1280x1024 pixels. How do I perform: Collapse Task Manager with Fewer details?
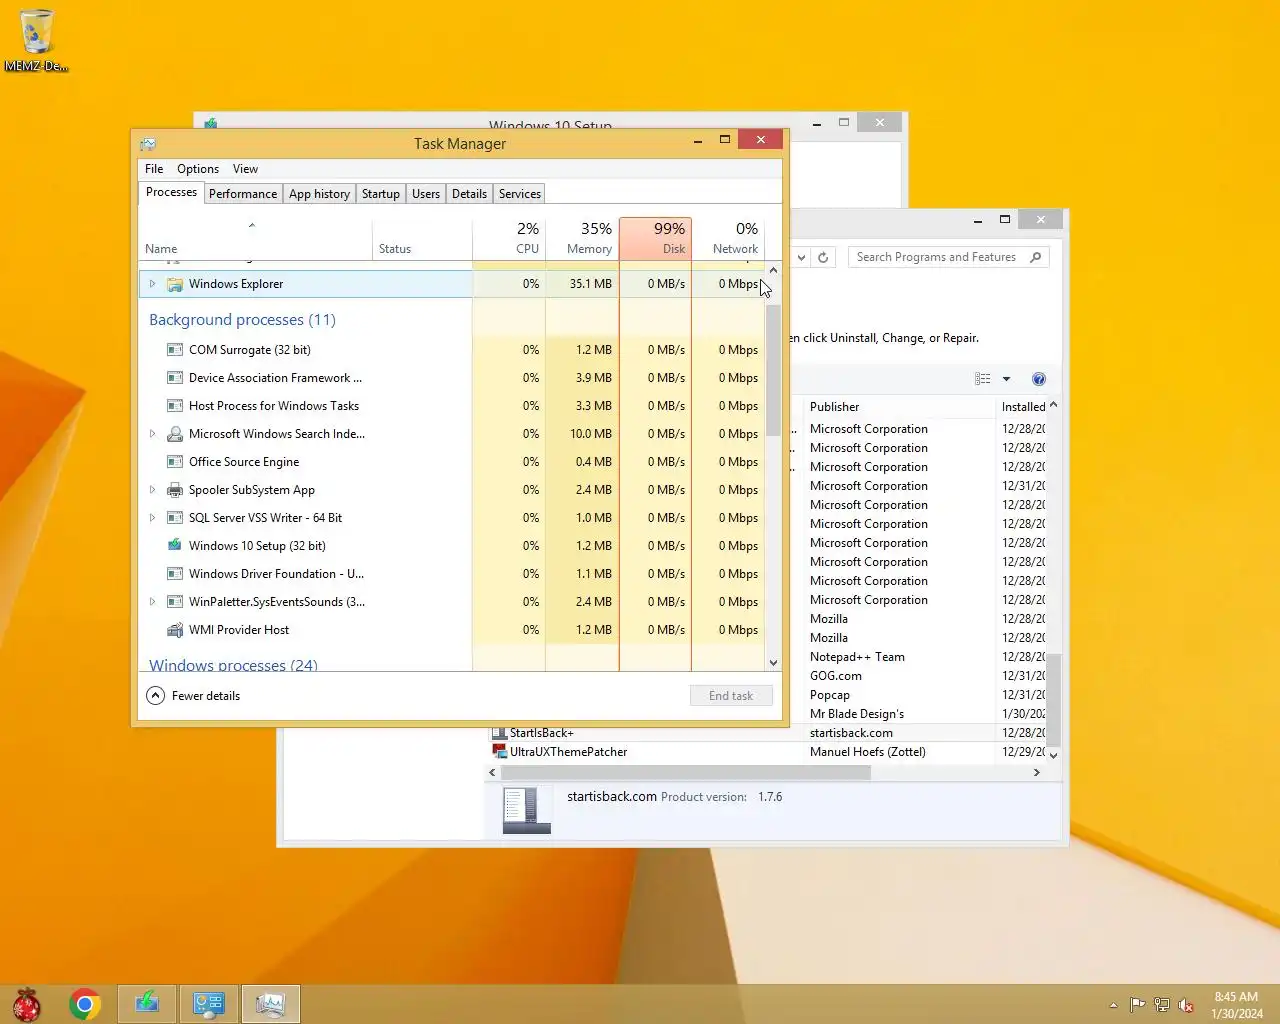[x=194, y=696]
